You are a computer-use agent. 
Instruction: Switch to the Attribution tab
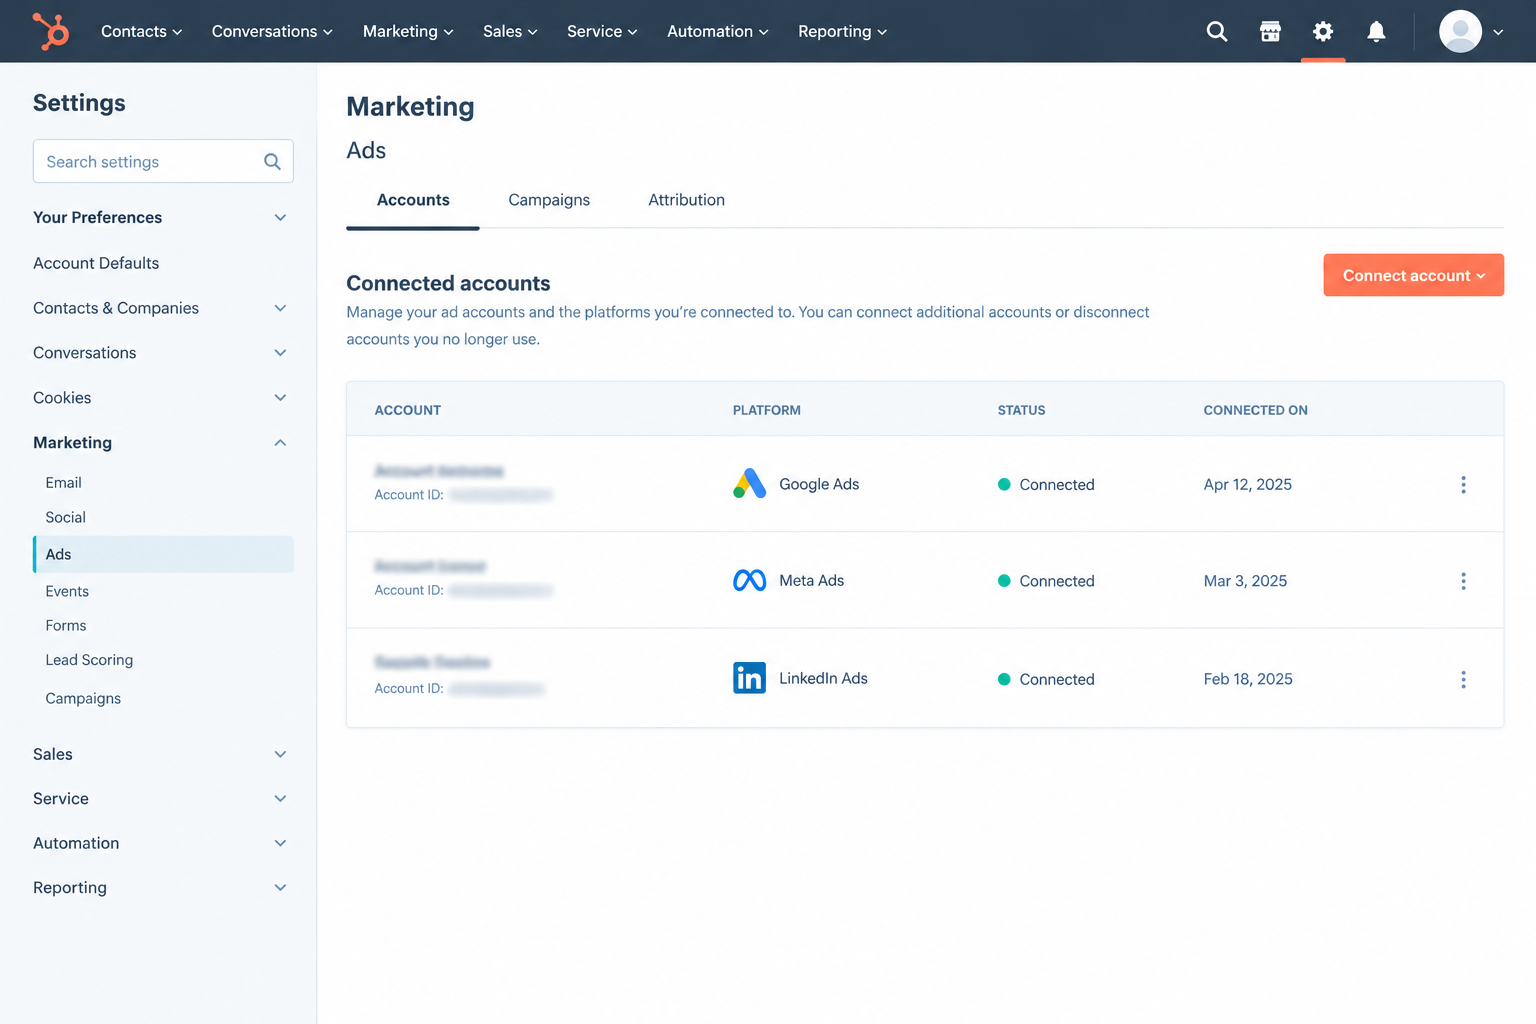coord(686,200)
